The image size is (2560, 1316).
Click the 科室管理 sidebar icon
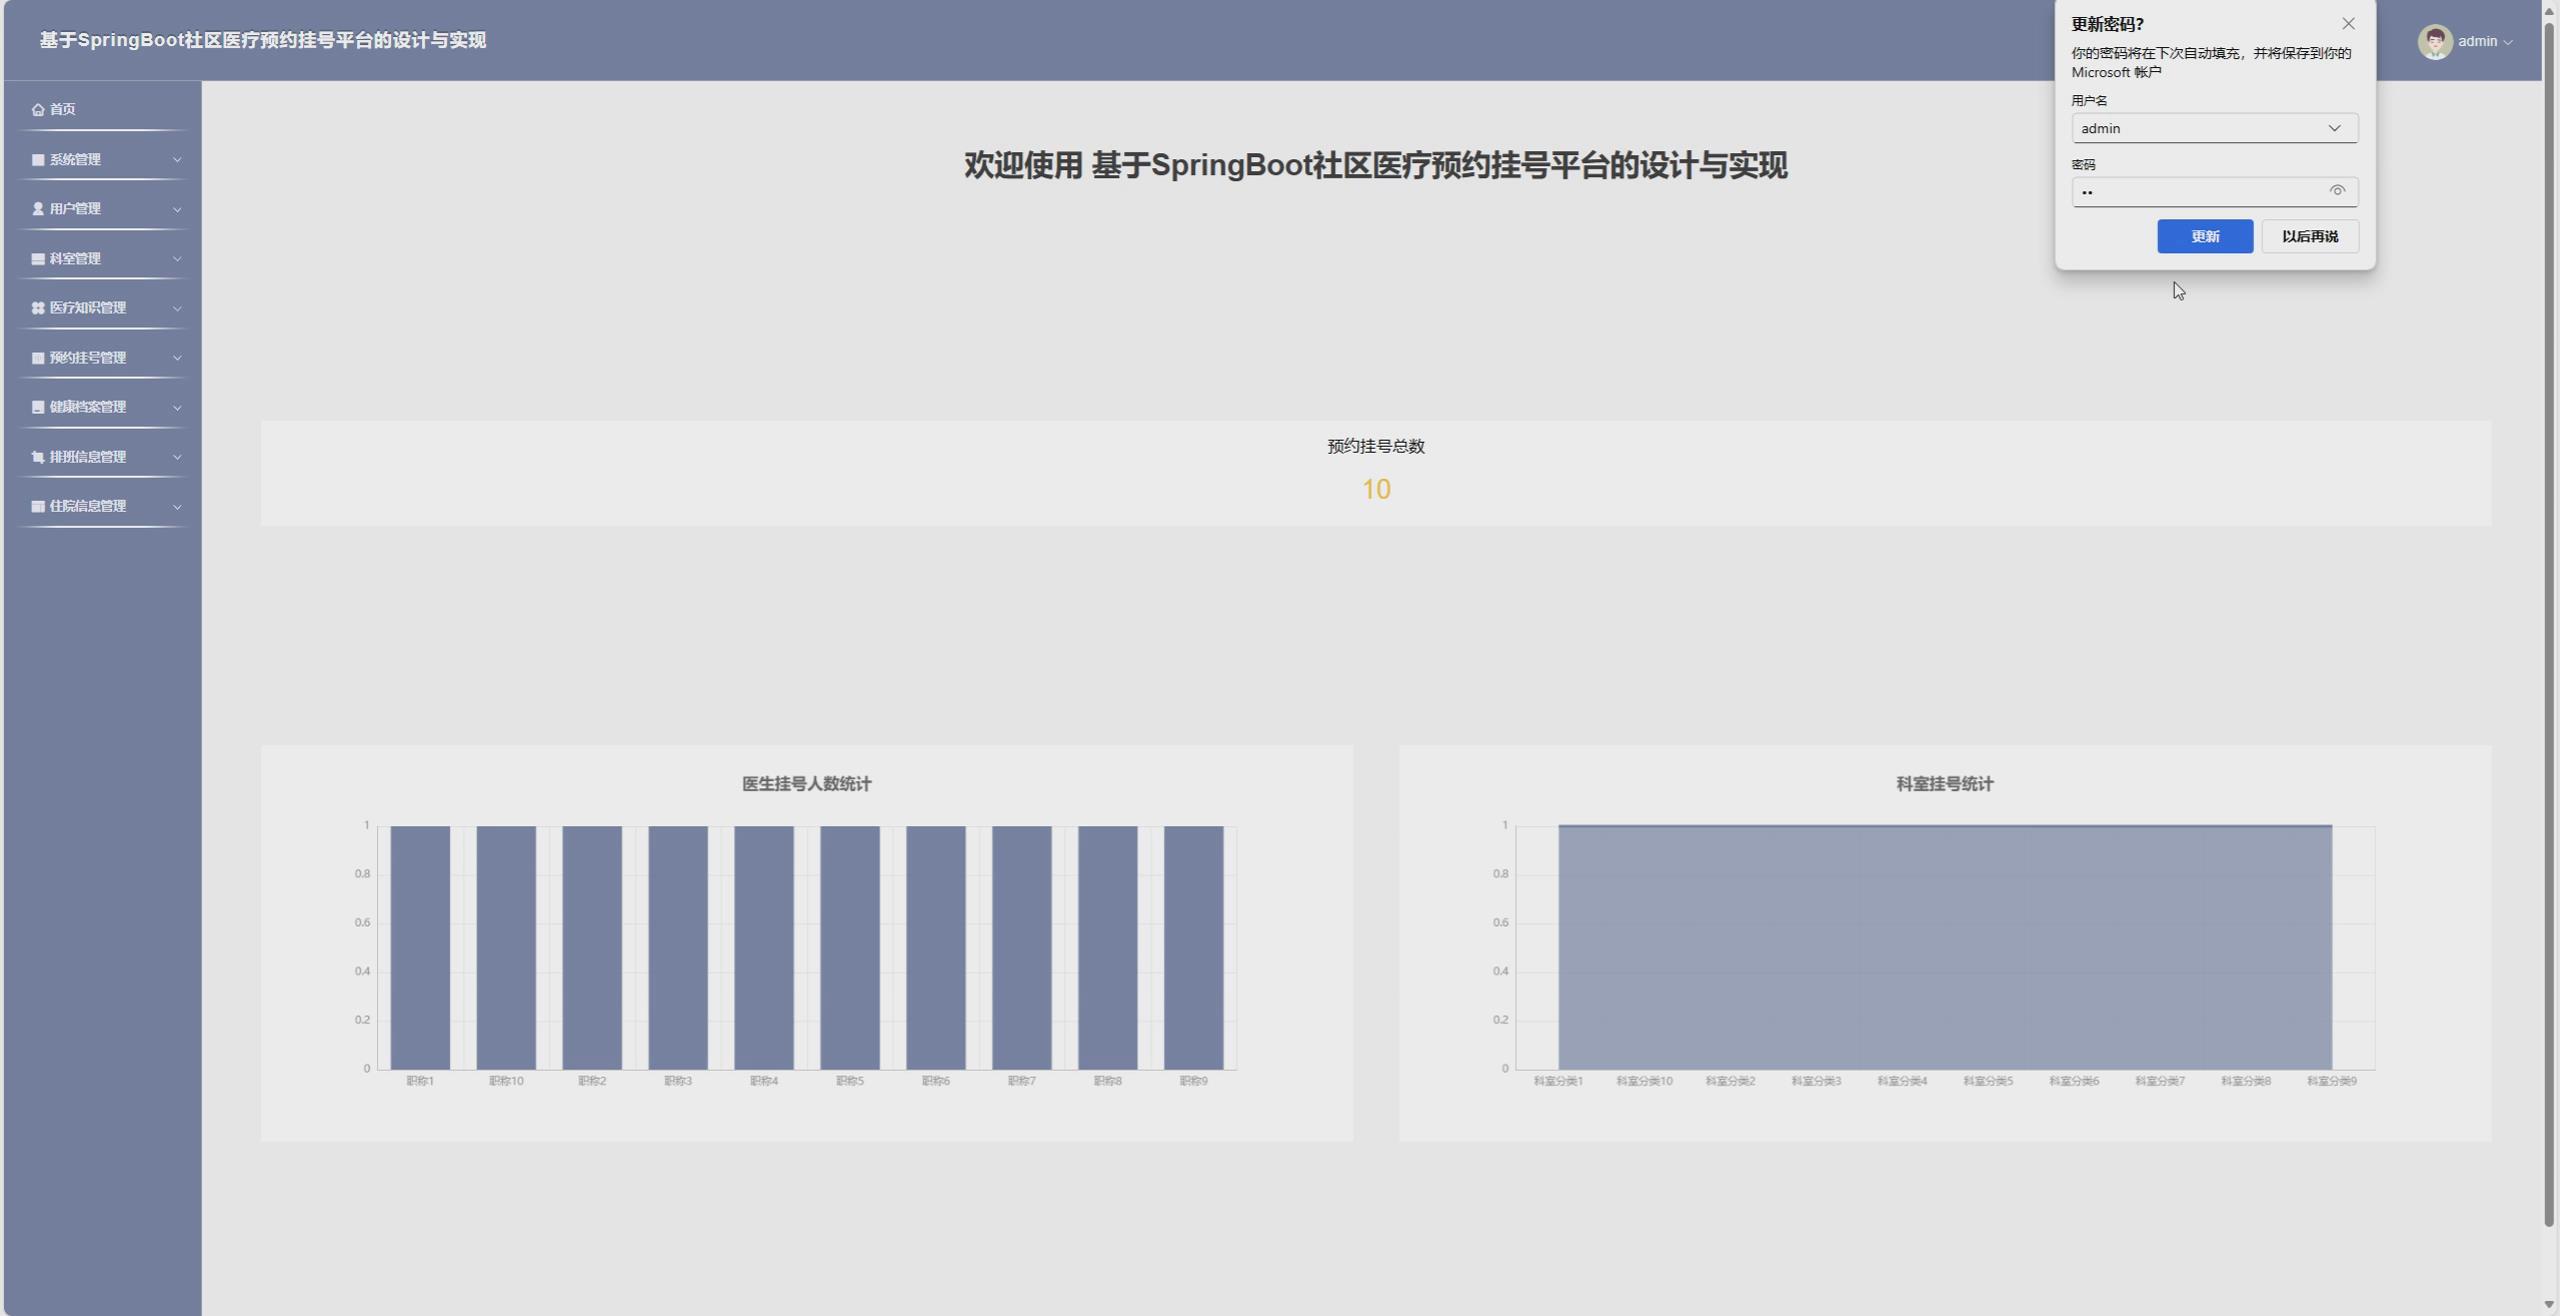pos(38,258)
